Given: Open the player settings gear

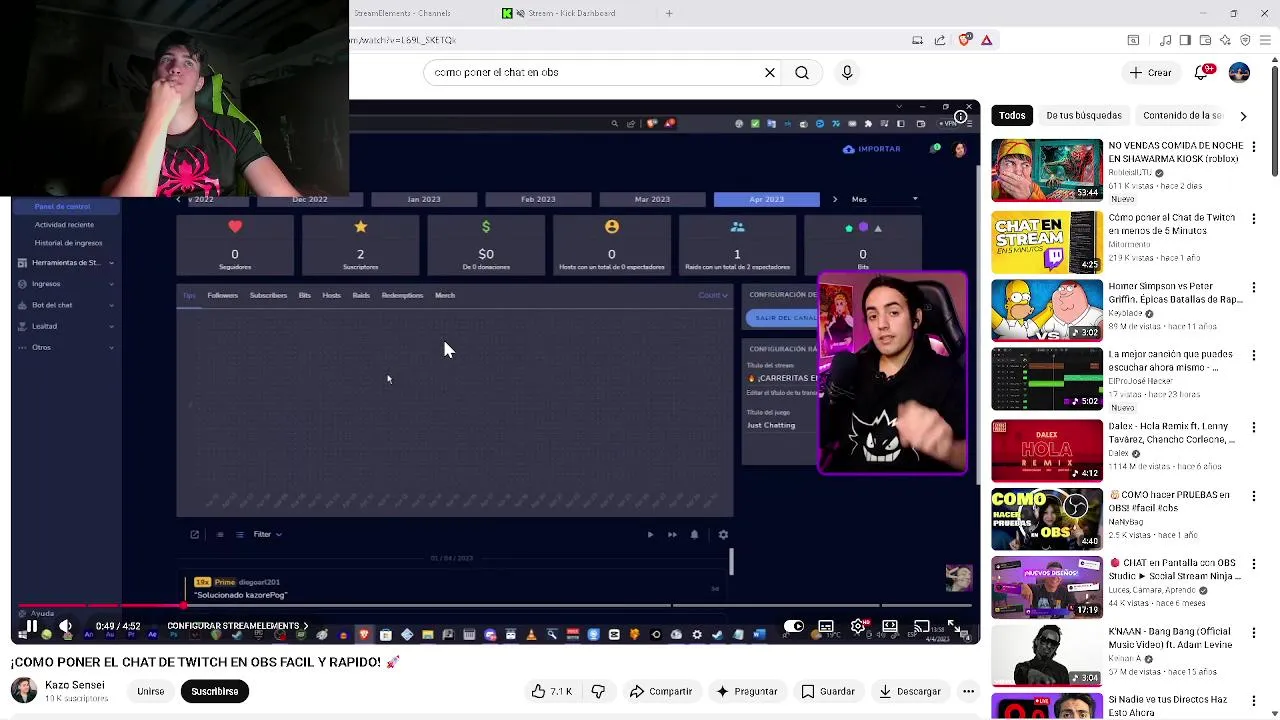Looking at the screenshot, I should [x=858, y=627].
